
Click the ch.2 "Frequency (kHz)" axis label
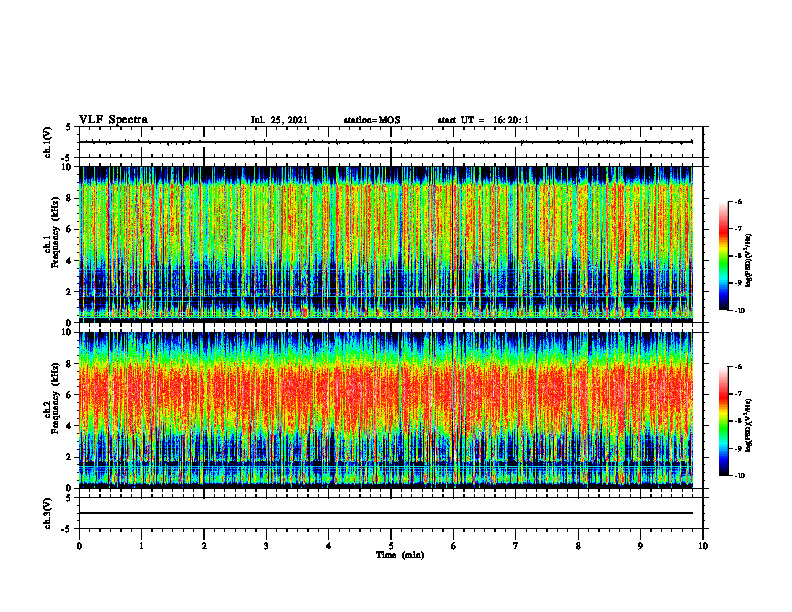56,398
